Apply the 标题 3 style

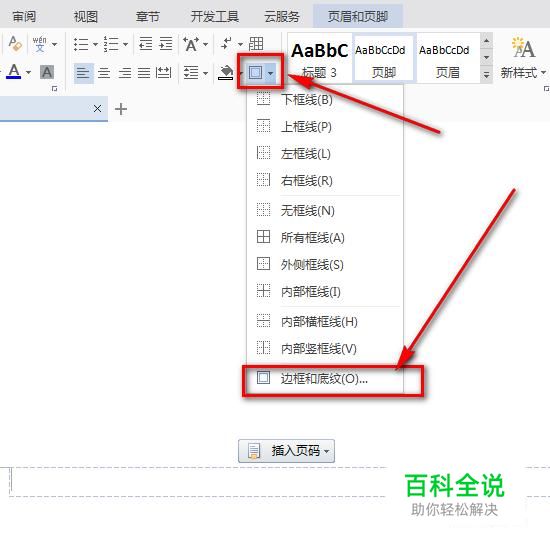[x=320, y=58]
